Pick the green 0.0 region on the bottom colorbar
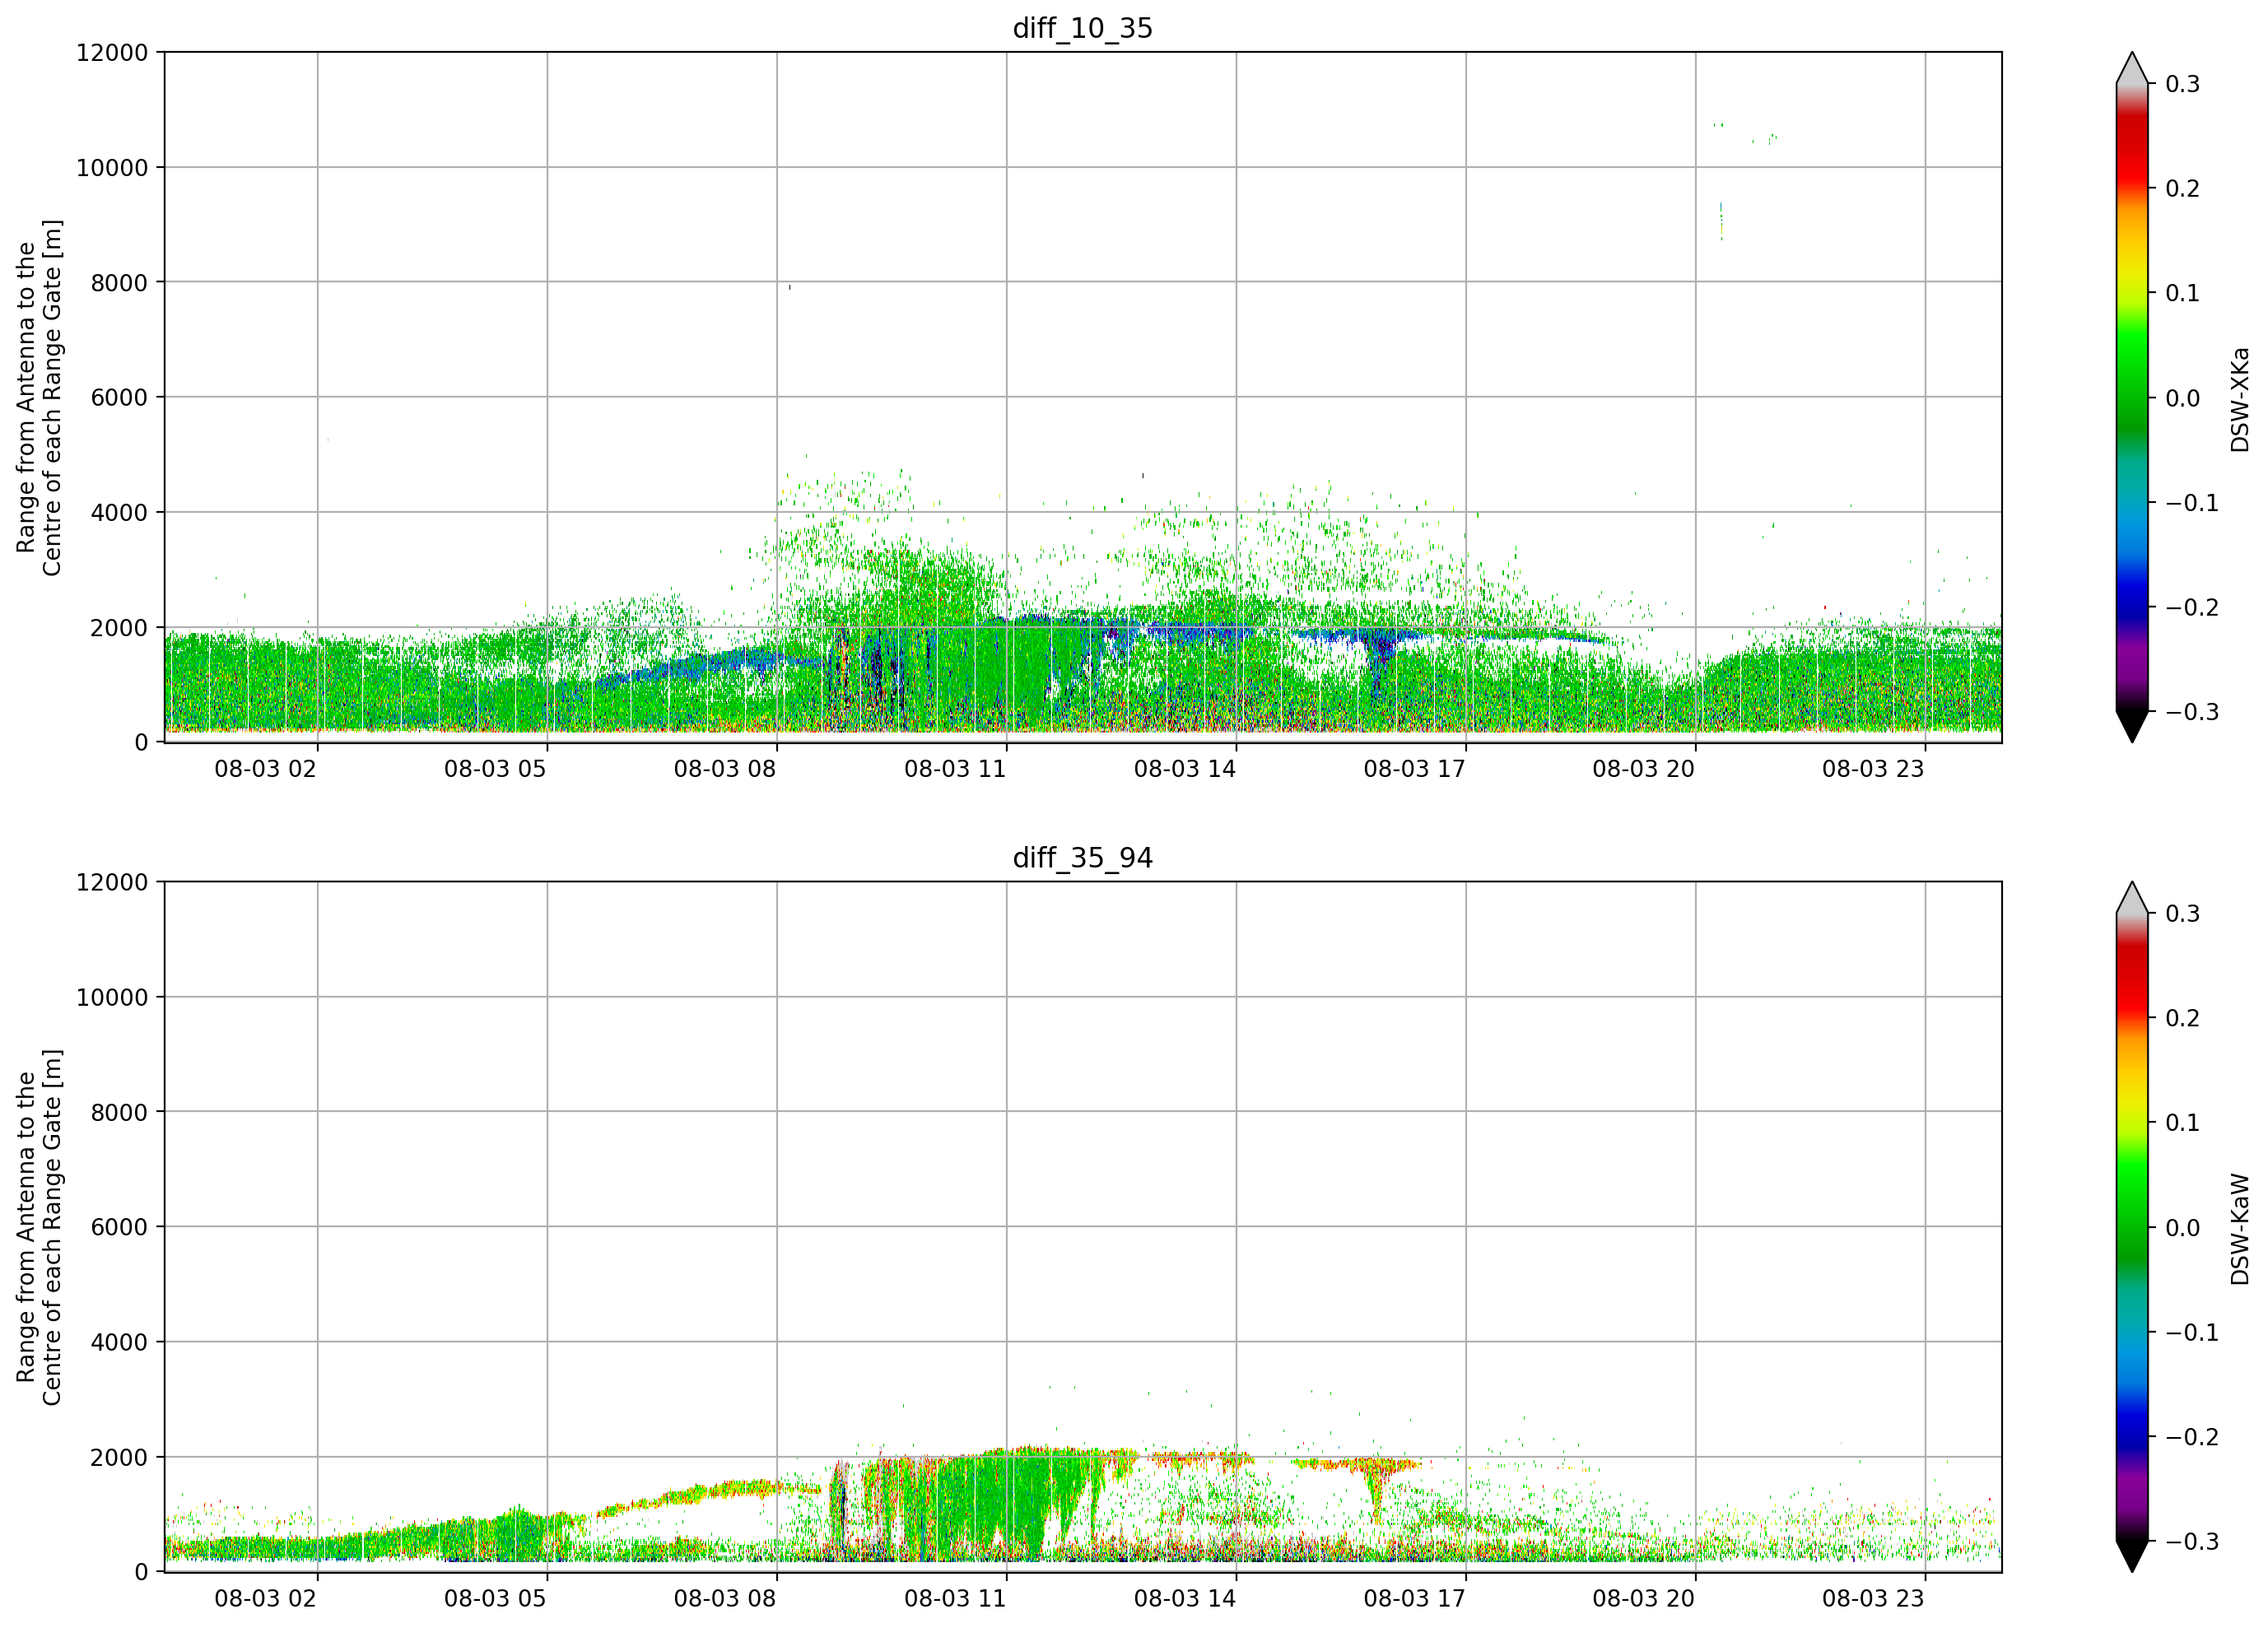The image size is (2268, 1628). [x=2132, y=1228]
